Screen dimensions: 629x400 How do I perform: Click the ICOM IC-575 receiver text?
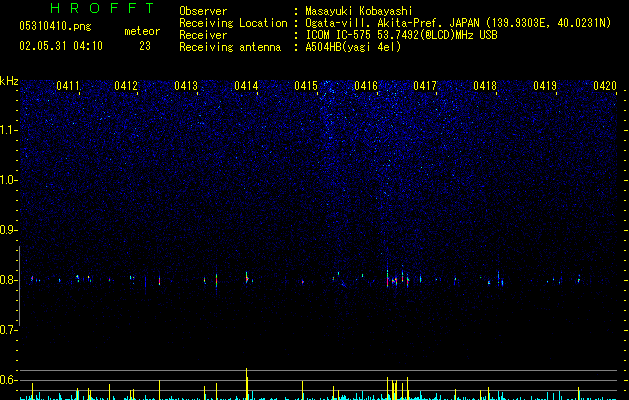pyautogui.click(x=401, y=35)
